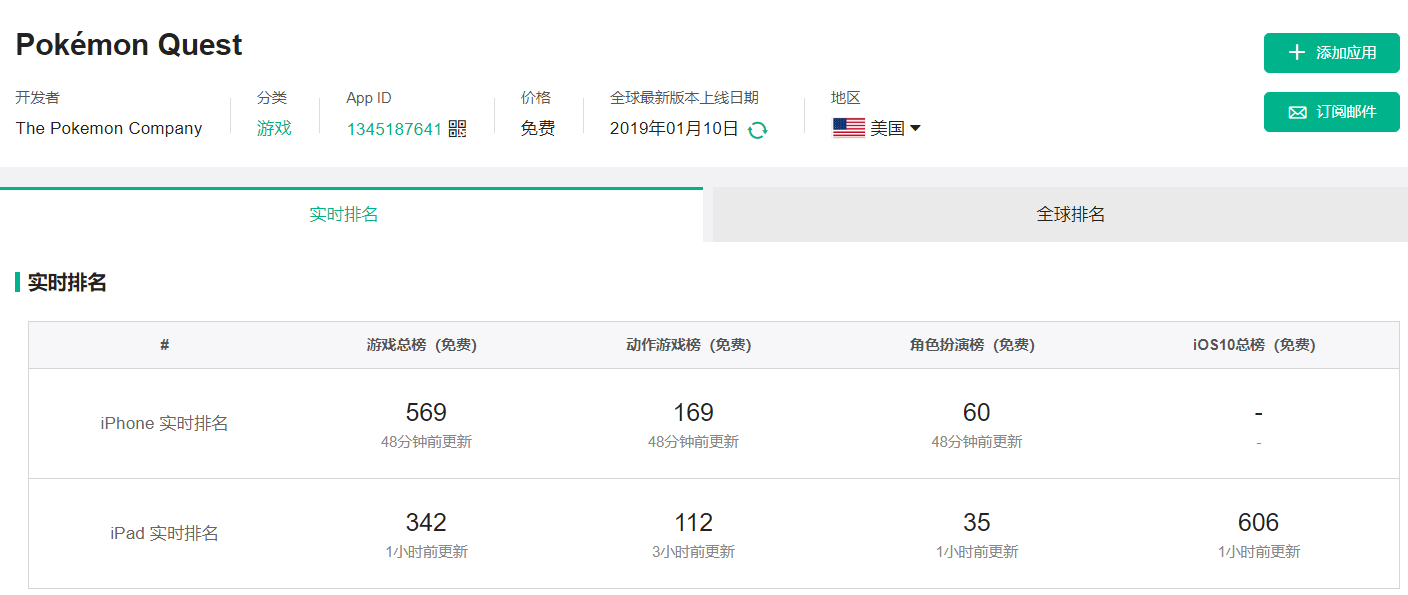Click the 美国 region label

[x=887, y=128]
